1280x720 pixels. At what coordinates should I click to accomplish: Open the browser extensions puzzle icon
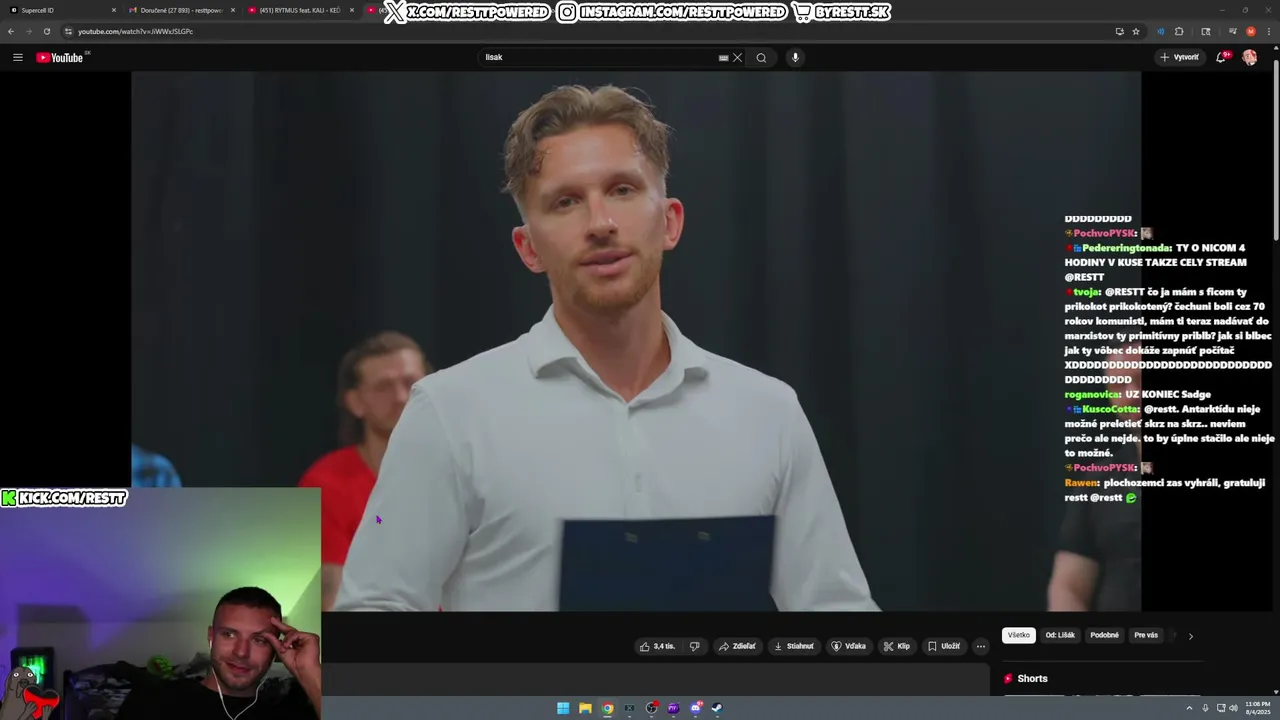click(1179, 31)
